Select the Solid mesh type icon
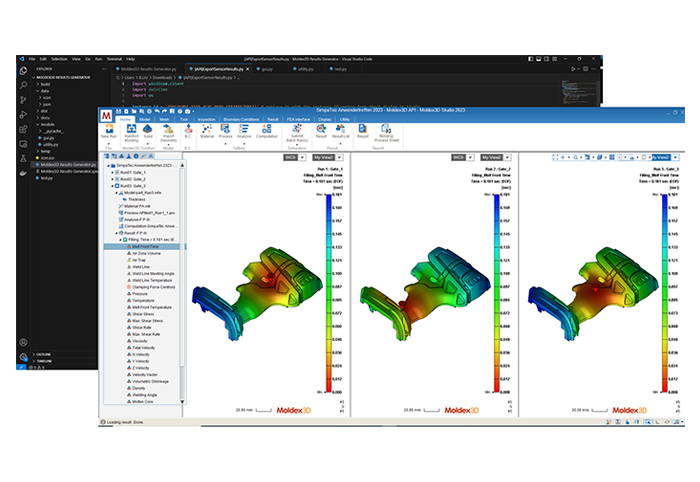The image size is (700, 482). pos(148,131)
